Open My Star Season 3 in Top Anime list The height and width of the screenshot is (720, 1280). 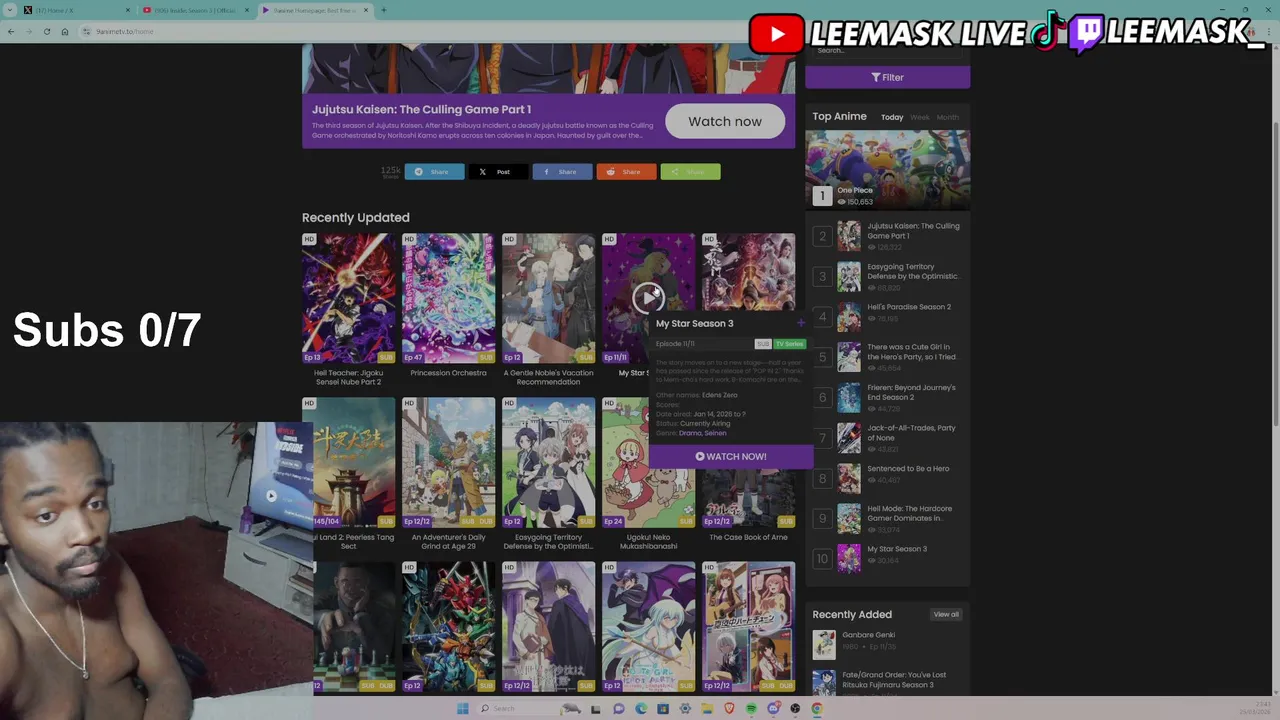click(897, 549)
